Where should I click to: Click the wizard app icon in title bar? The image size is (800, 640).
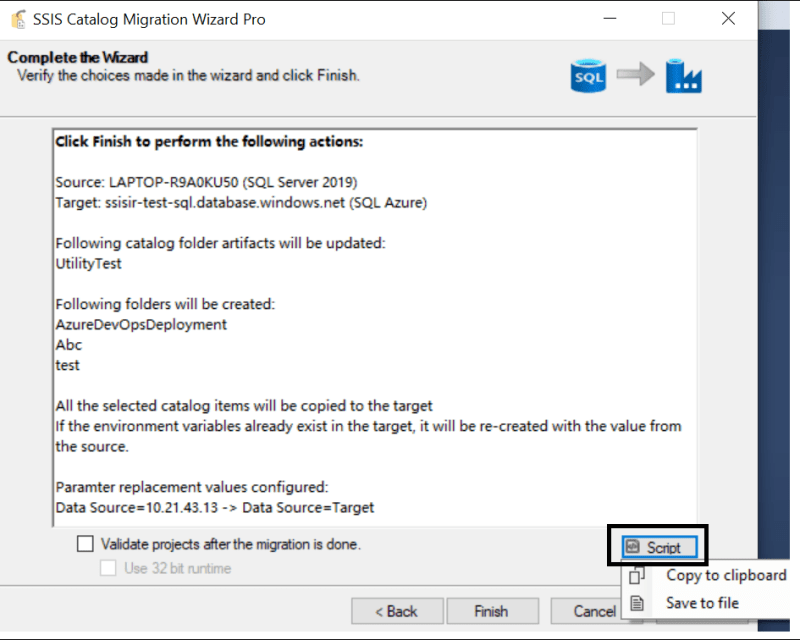tap(18, 19)
